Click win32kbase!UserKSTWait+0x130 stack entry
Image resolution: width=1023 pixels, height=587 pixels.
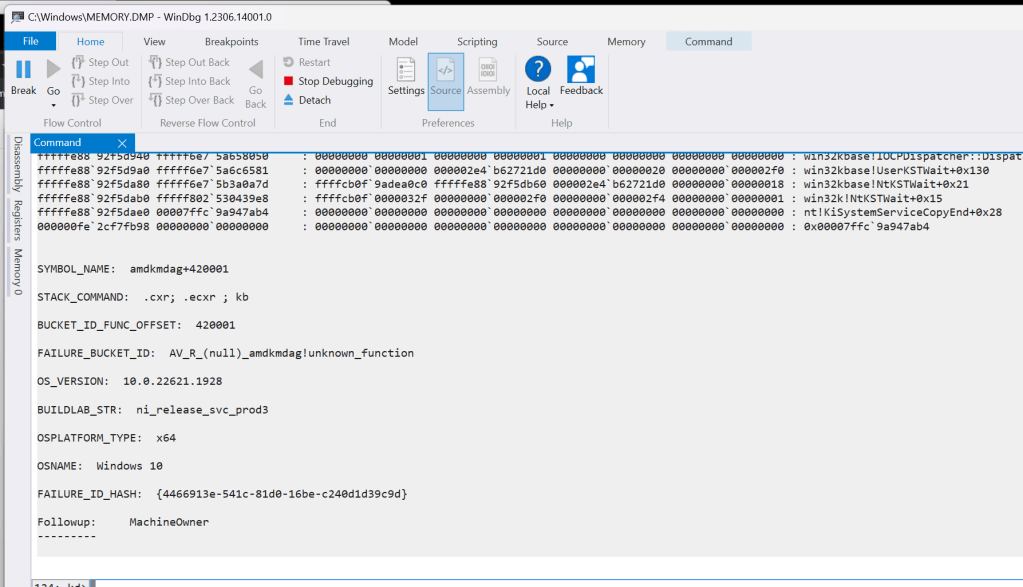896,170
